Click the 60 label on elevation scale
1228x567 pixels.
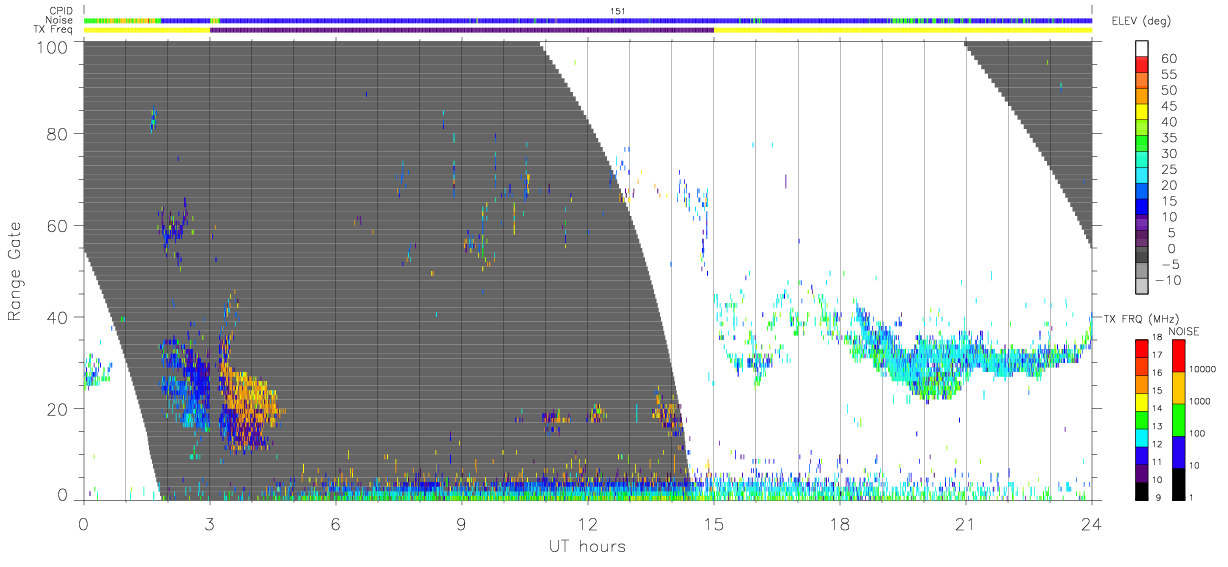click(1167, 57)
